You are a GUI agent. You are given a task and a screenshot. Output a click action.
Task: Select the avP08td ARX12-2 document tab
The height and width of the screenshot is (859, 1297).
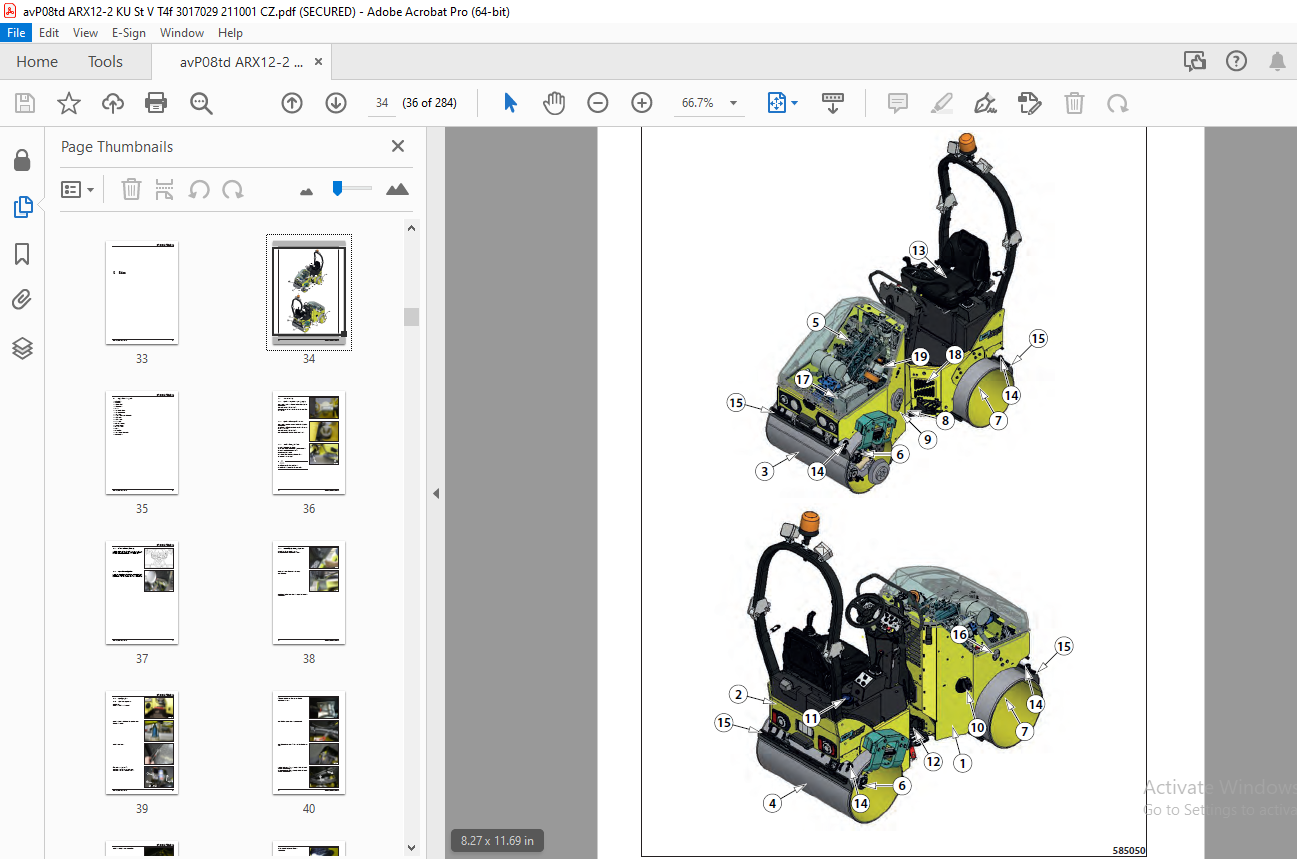241,61
